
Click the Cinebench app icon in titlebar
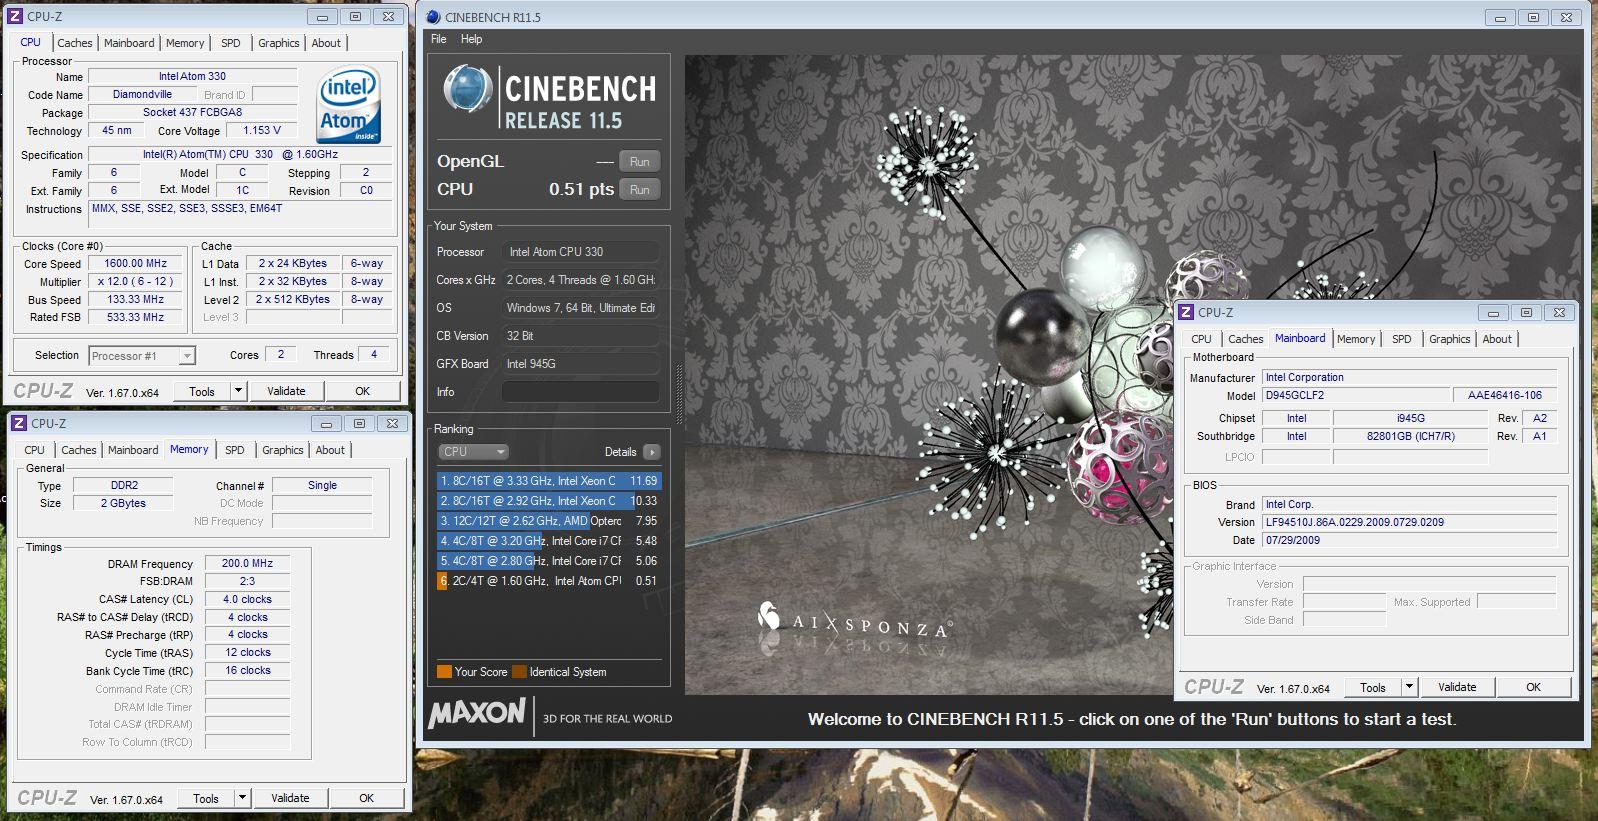(432, 17)
